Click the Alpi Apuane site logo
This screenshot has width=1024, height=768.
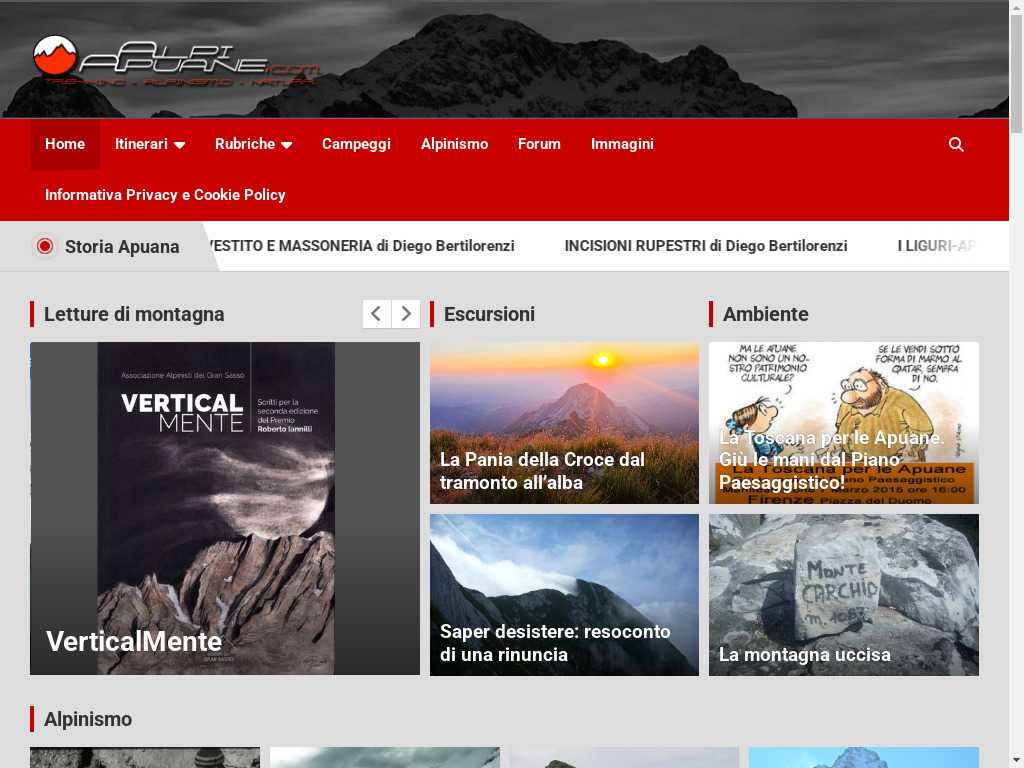pos(175,61)
